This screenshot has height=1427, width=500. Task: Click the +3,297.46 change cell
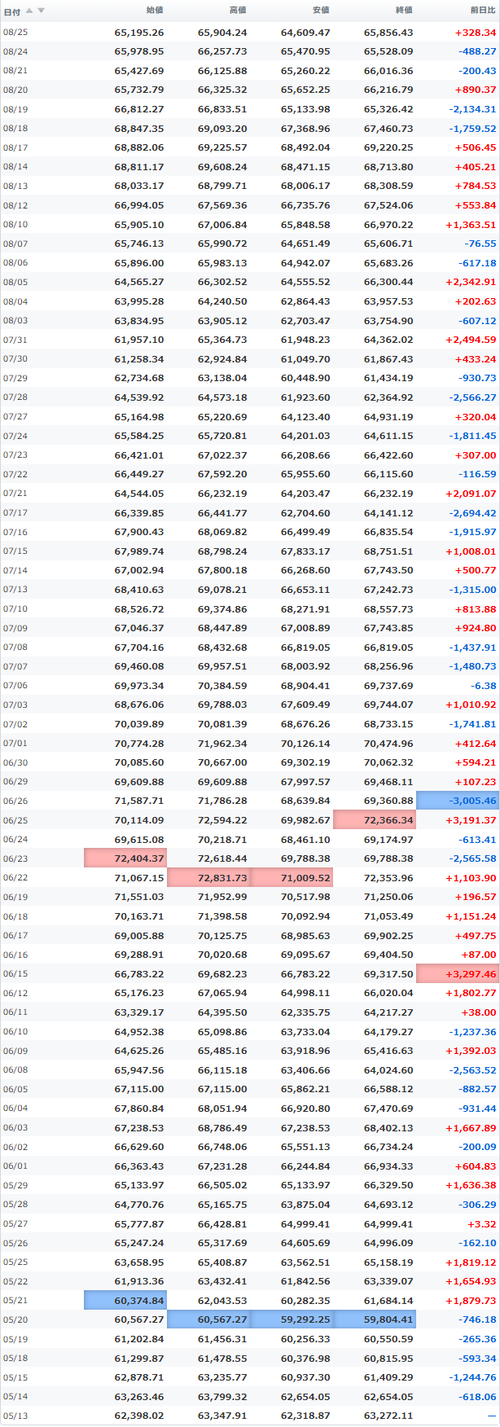457,972
